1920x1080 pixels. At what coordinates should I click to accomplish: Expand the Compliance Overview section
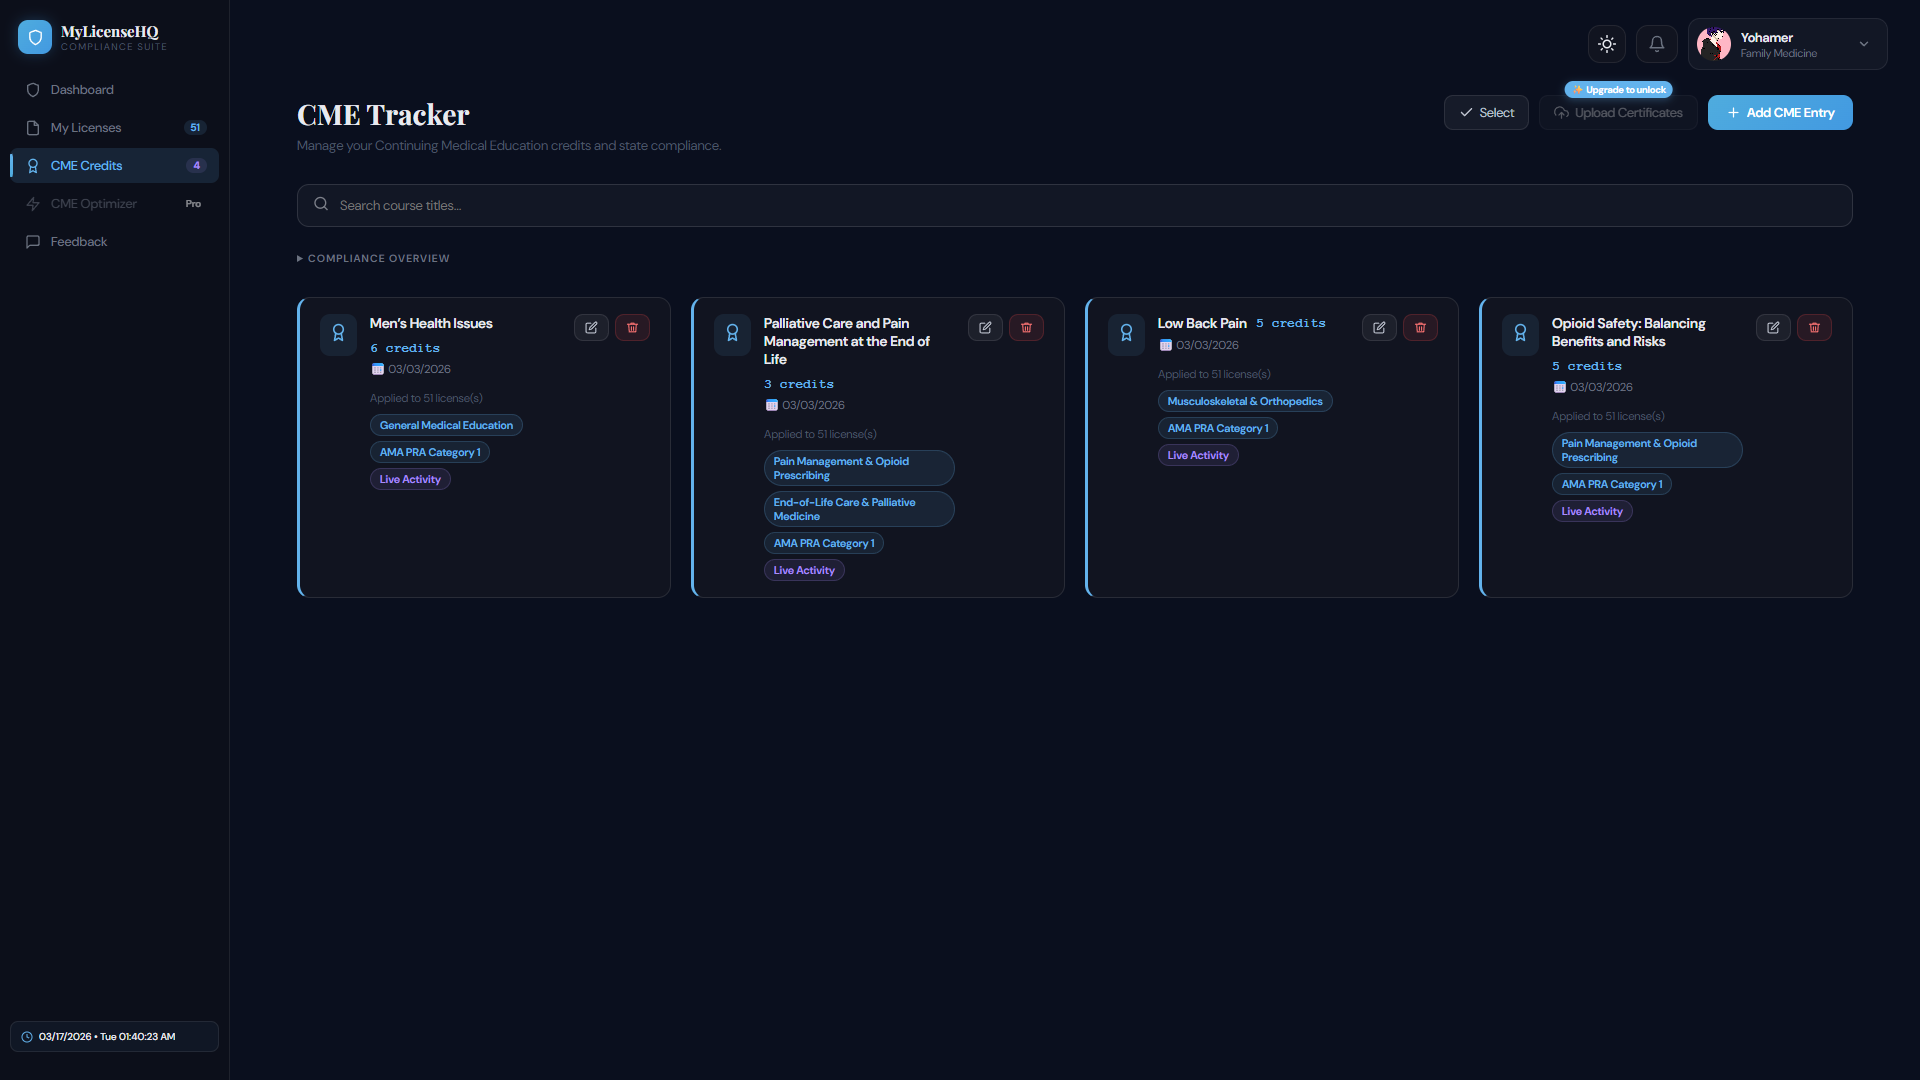(x=373, y=258)
